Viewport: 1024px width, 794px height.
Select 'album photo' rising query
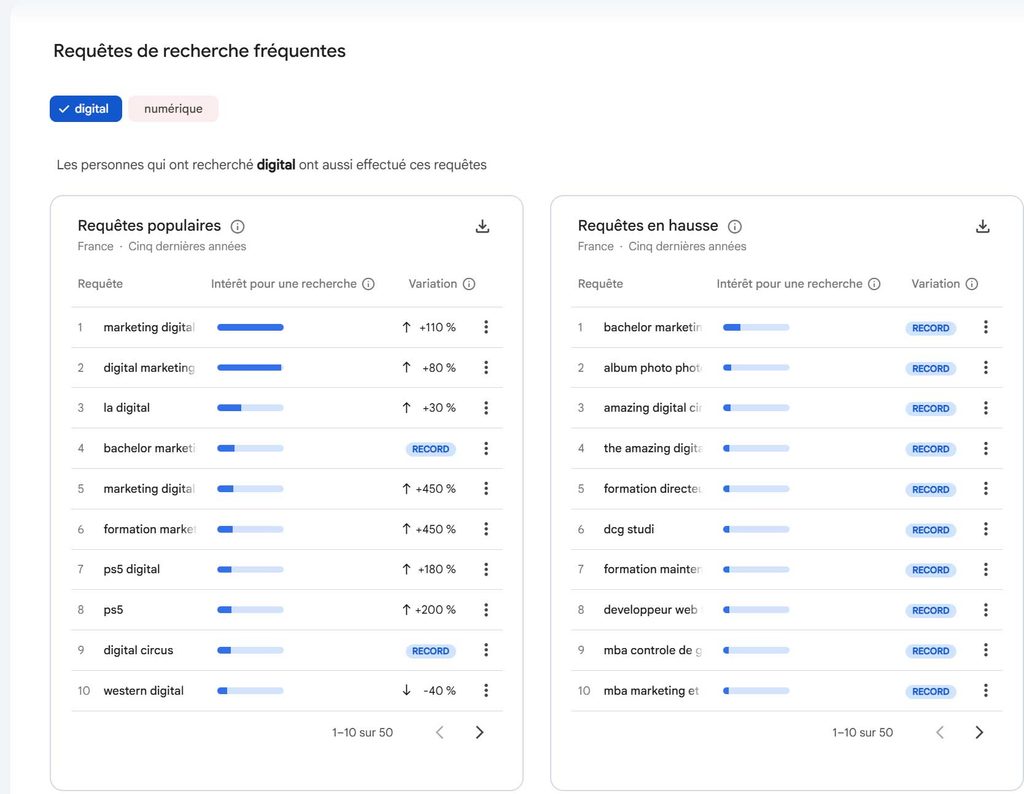[652, 368]
